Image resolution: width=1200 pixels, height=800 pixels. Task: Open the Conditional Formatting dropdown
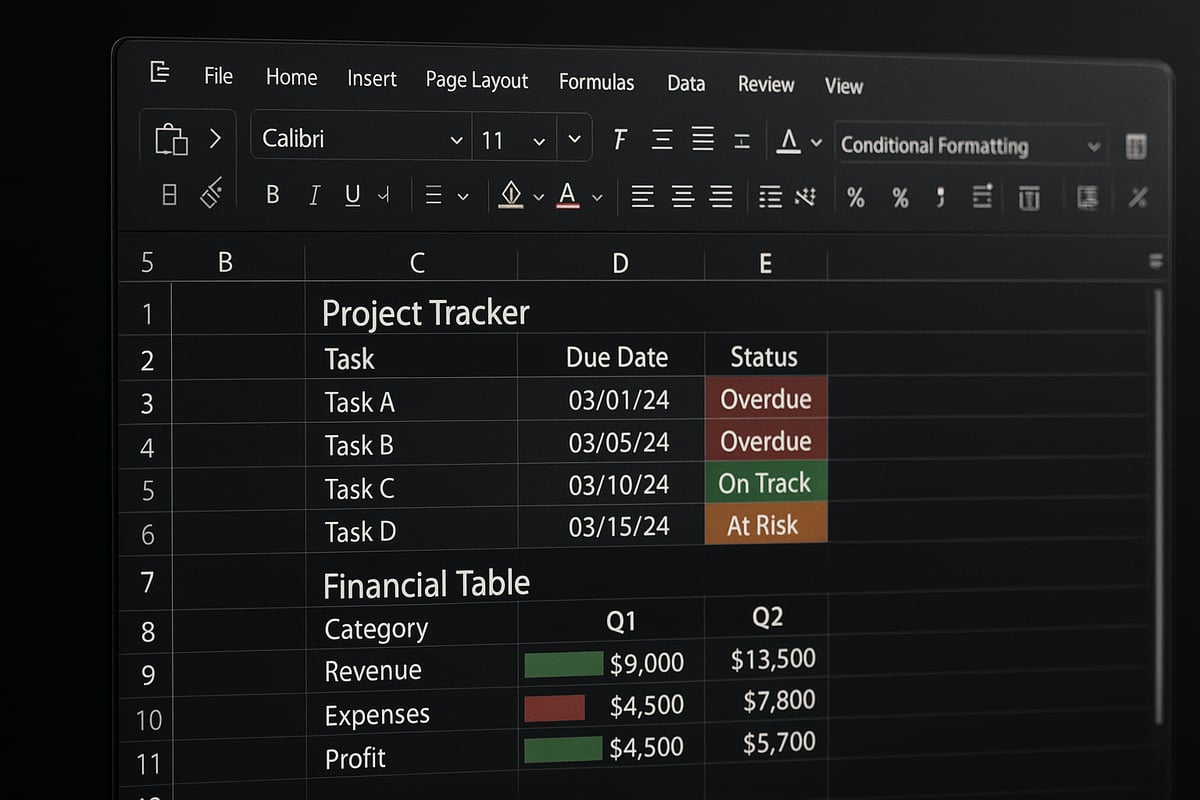pyautogui.click(x=970, y=145)
